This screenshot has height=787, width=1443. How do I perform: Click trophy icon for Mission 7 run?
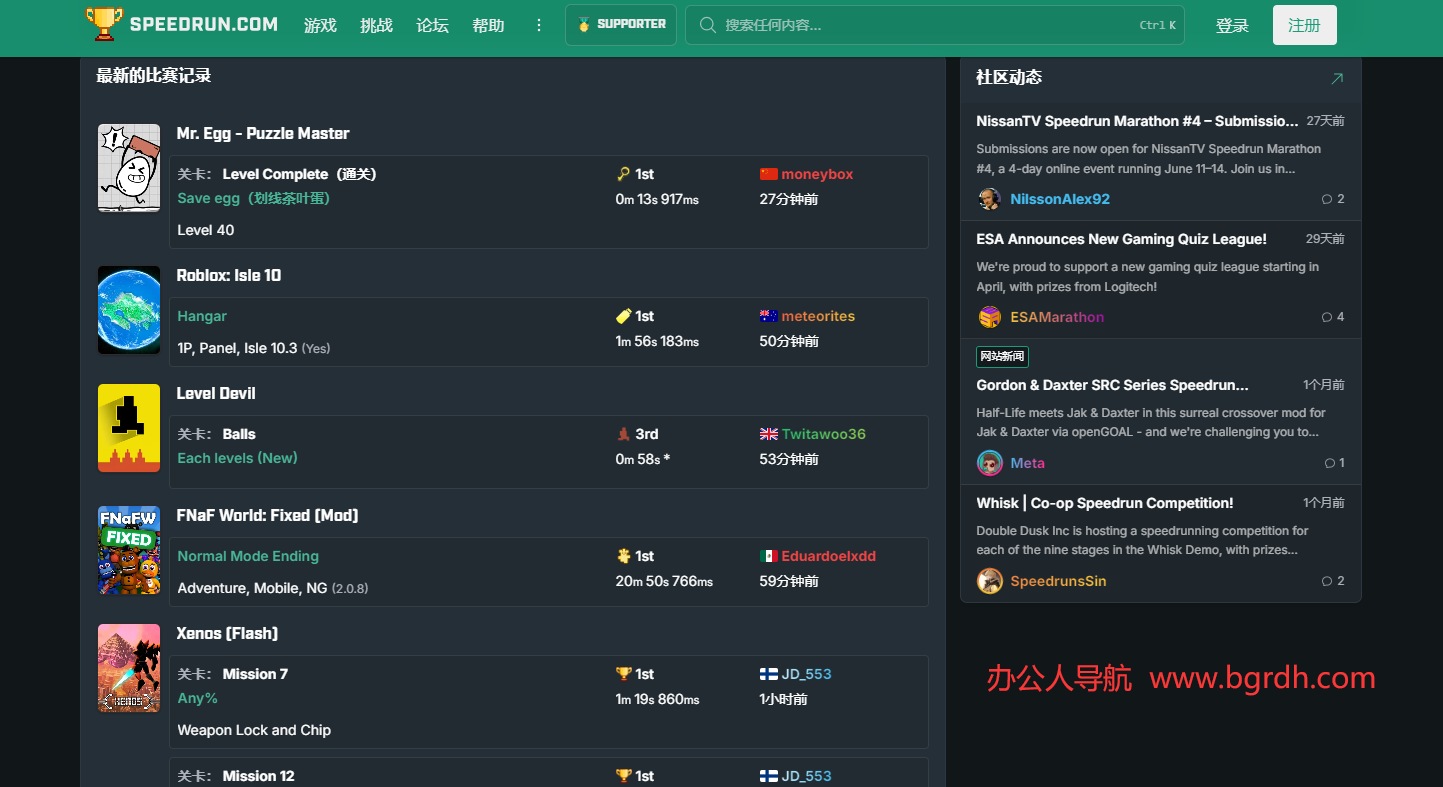623,674
